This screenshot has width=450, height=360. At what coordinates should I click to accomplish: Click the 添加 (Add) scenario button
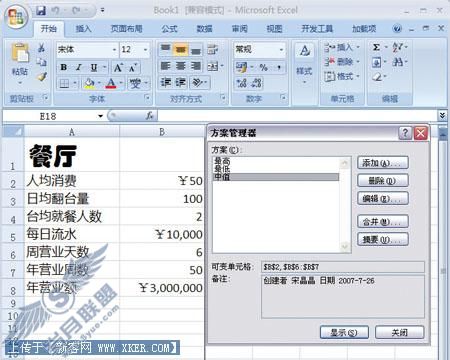[x=383, y=163]
